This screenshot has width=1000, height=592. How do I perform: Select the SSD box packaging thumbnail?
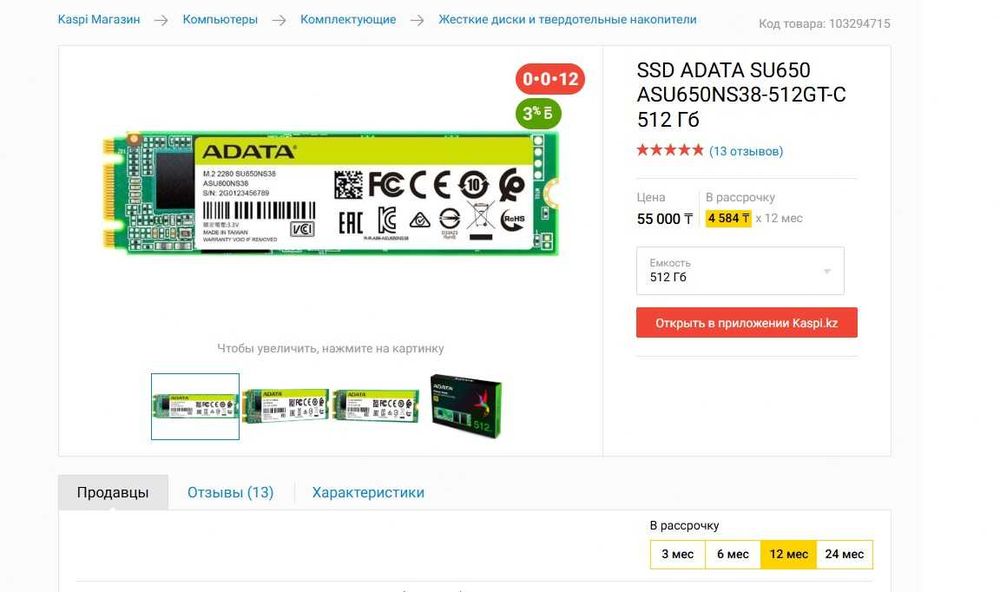click(x=465, y=405)
